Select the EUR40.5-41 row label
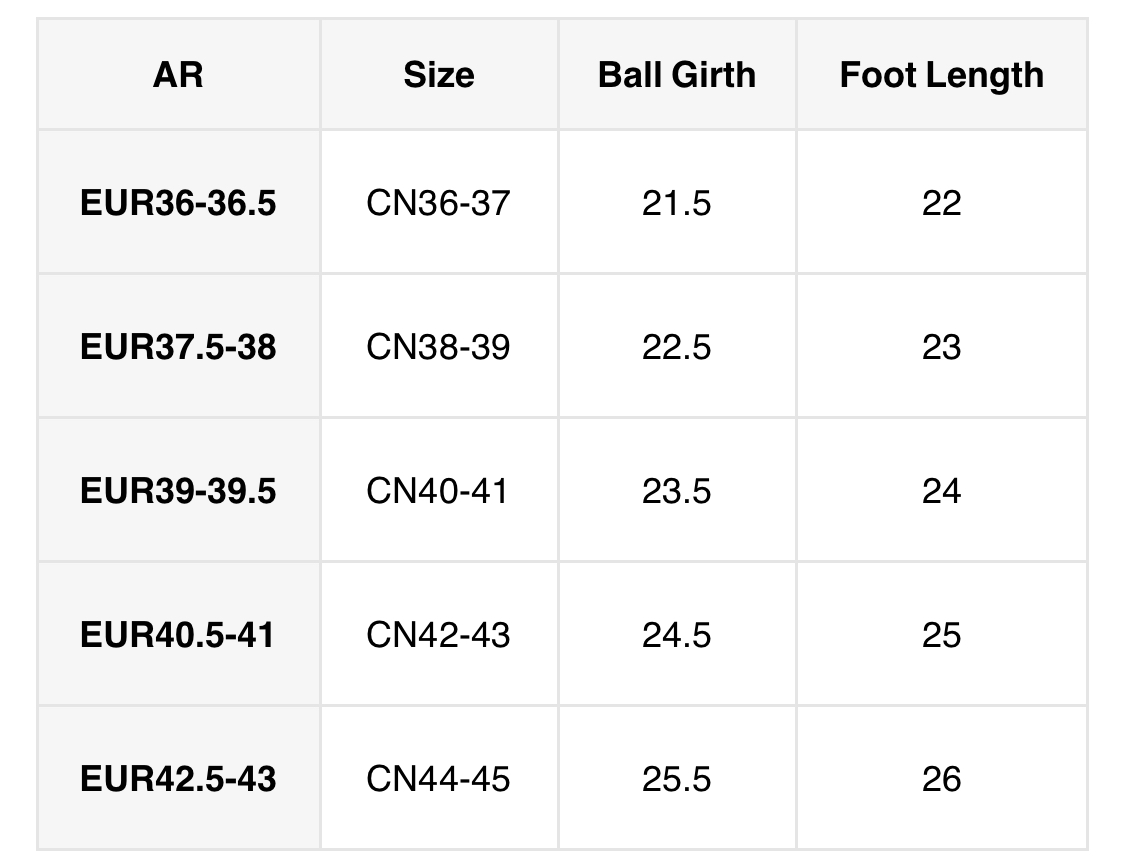This screenshot has height=857, width=1125. [178, 635]
